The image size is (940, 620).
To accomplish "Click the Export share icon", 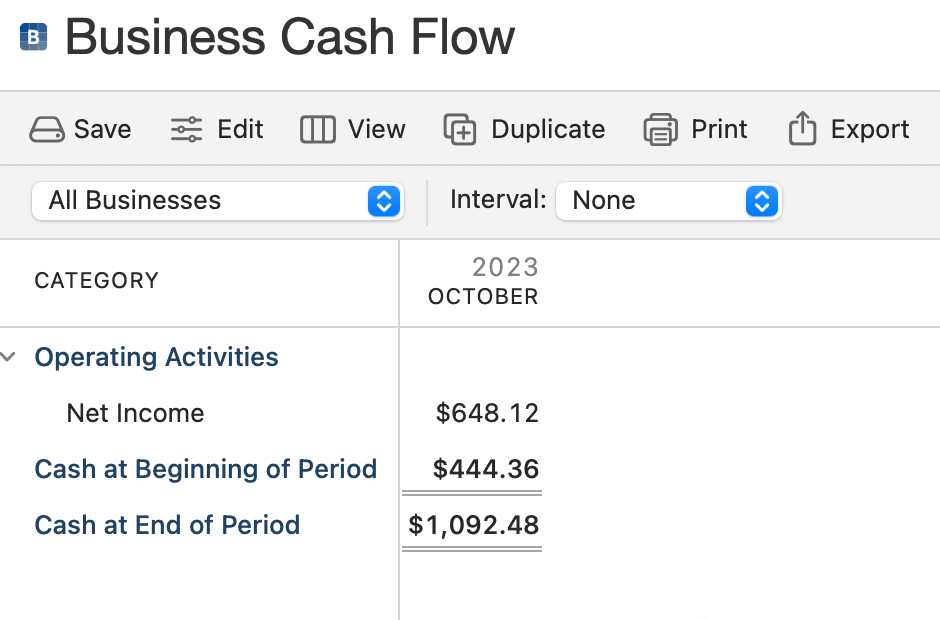I will pos(802,130).
